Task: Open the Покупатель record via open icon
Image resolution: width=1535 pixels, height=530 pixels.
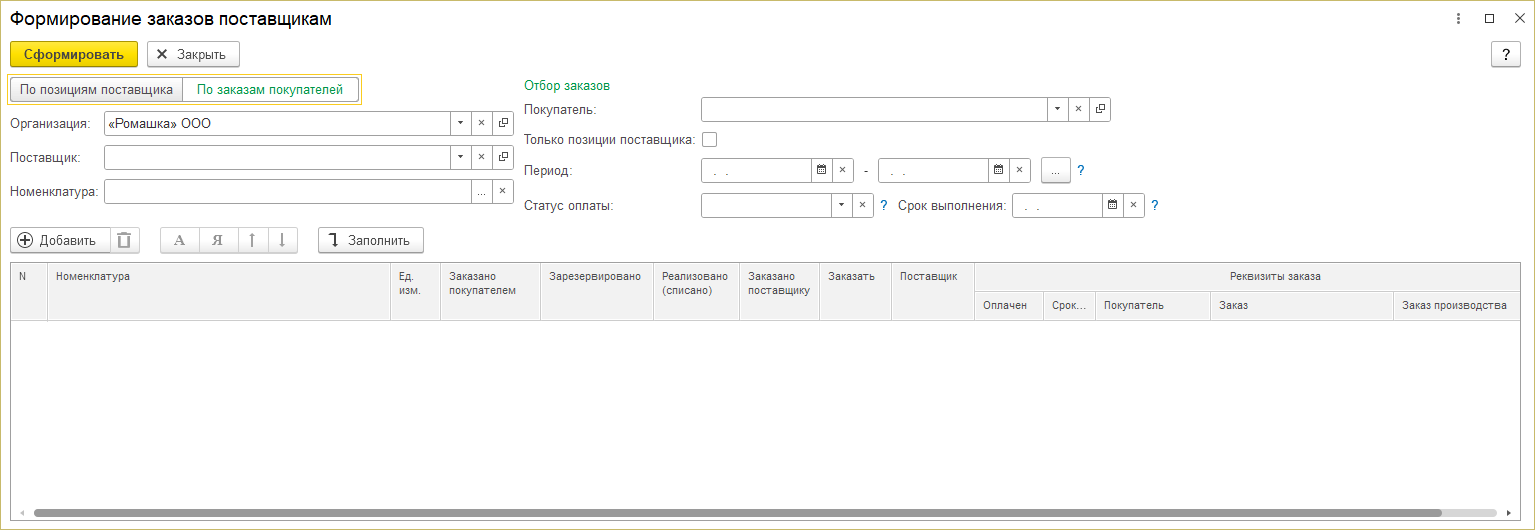Action: pyautogui.click(x=1100, y=109)
